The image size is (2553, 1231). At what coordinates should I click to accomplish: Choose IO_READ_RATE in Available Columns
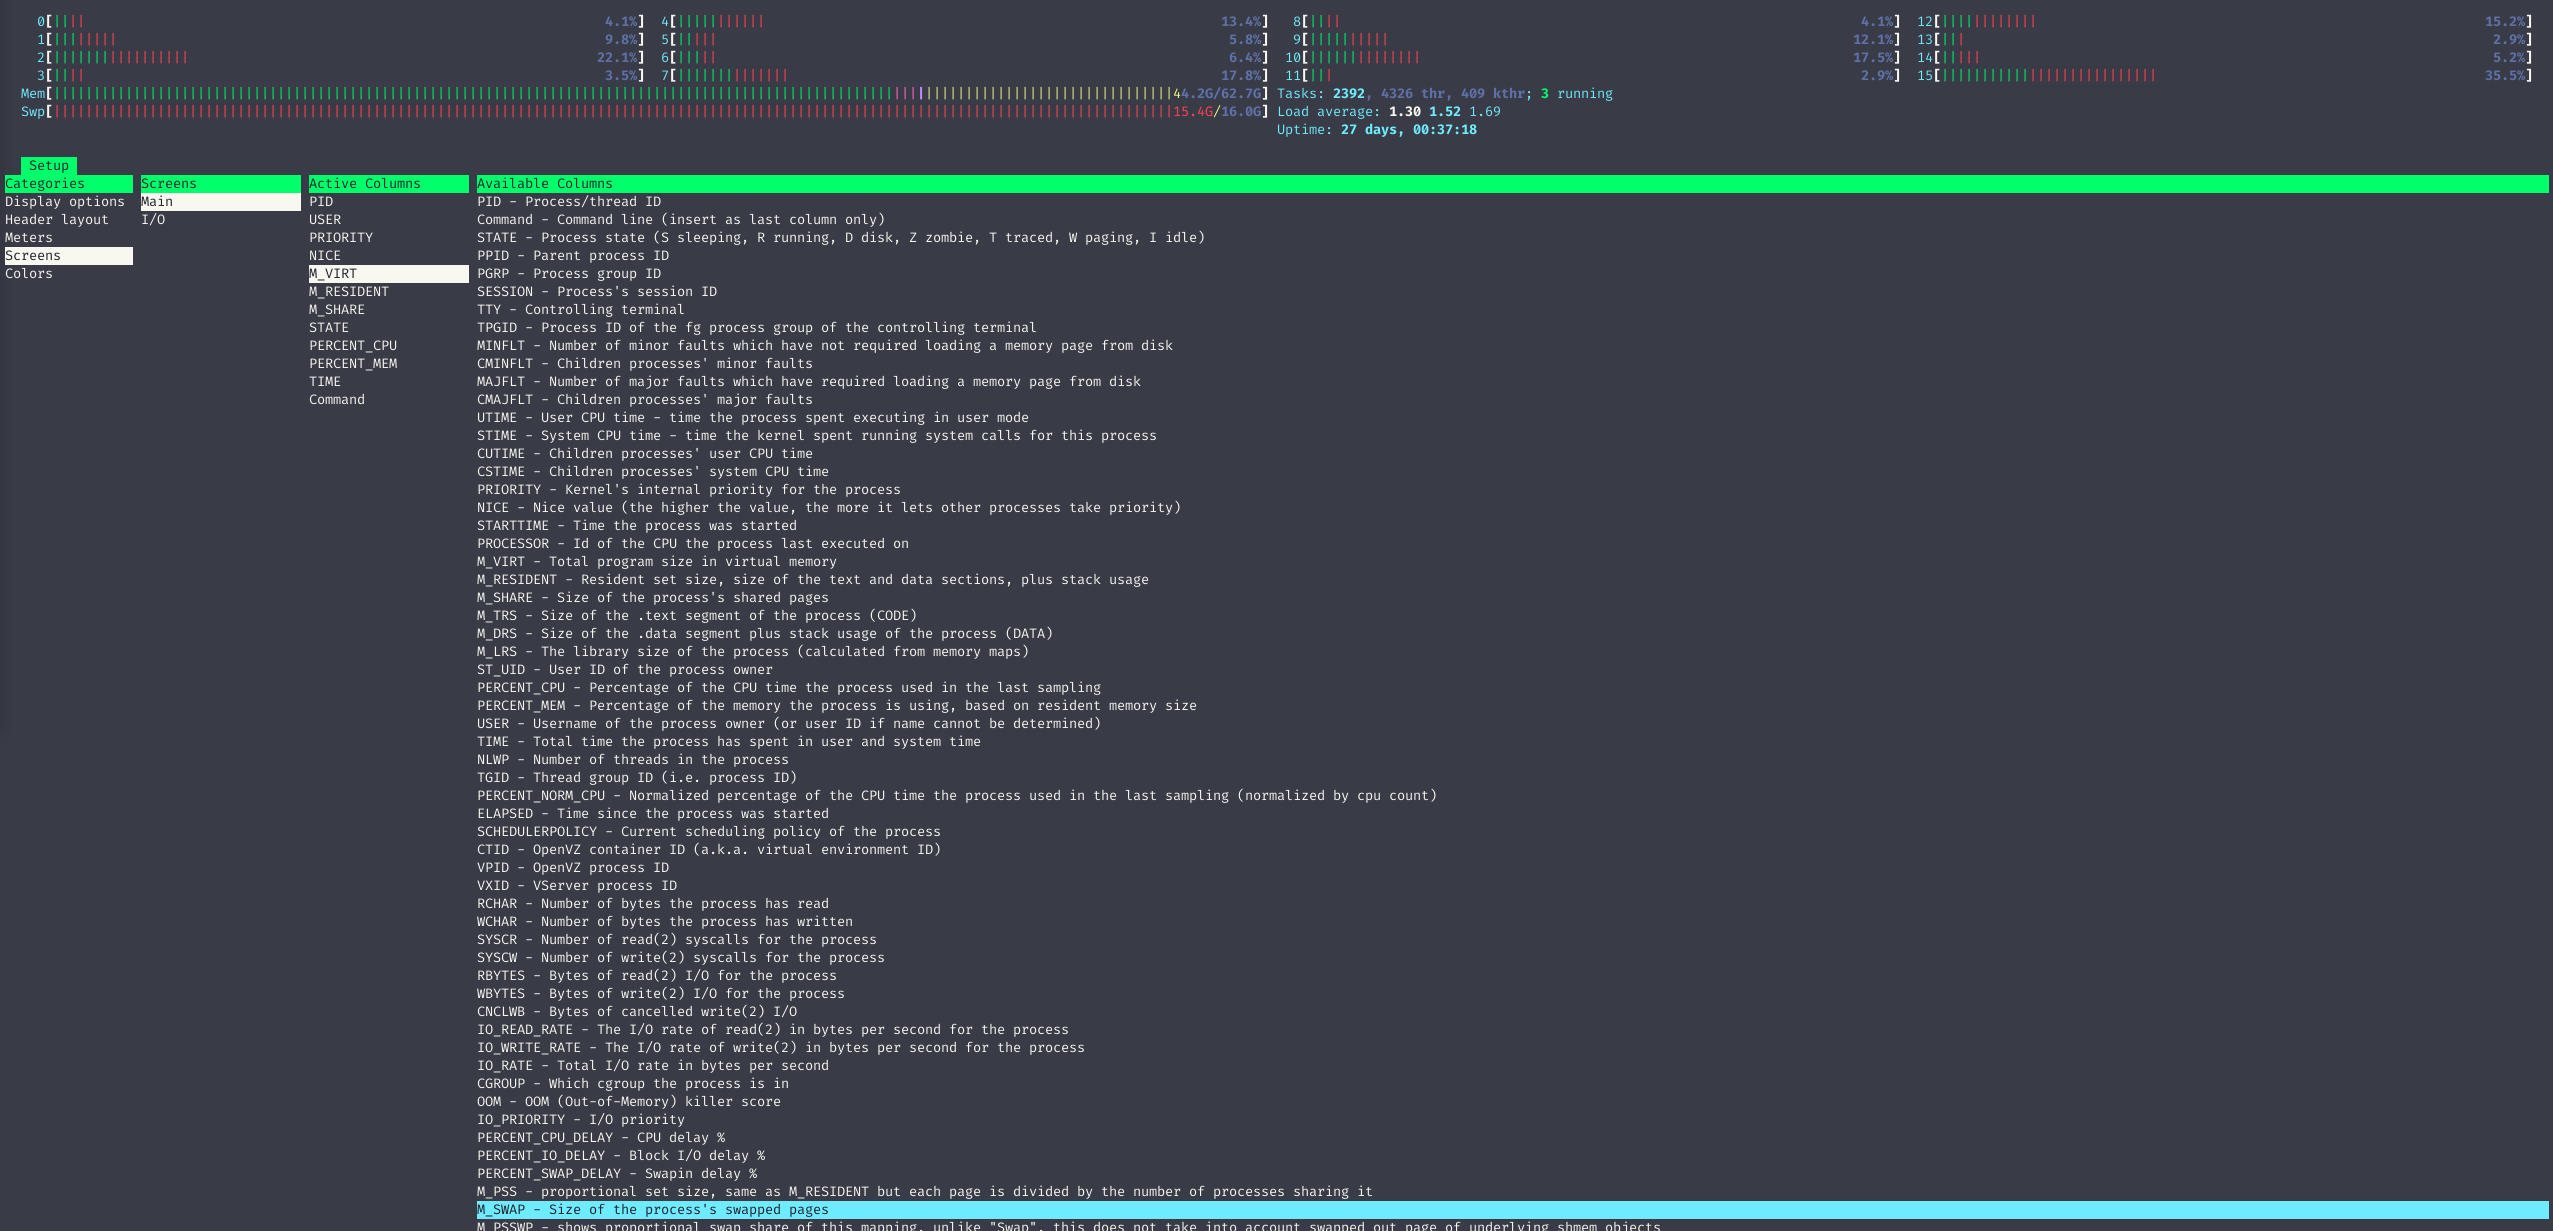coord(772,1030)
